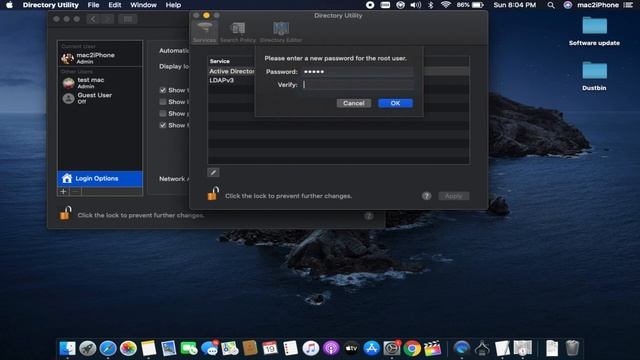Open Spotlight search in menu bar
The height and width of the screenshot is (360, 640).
coord(551,5)
